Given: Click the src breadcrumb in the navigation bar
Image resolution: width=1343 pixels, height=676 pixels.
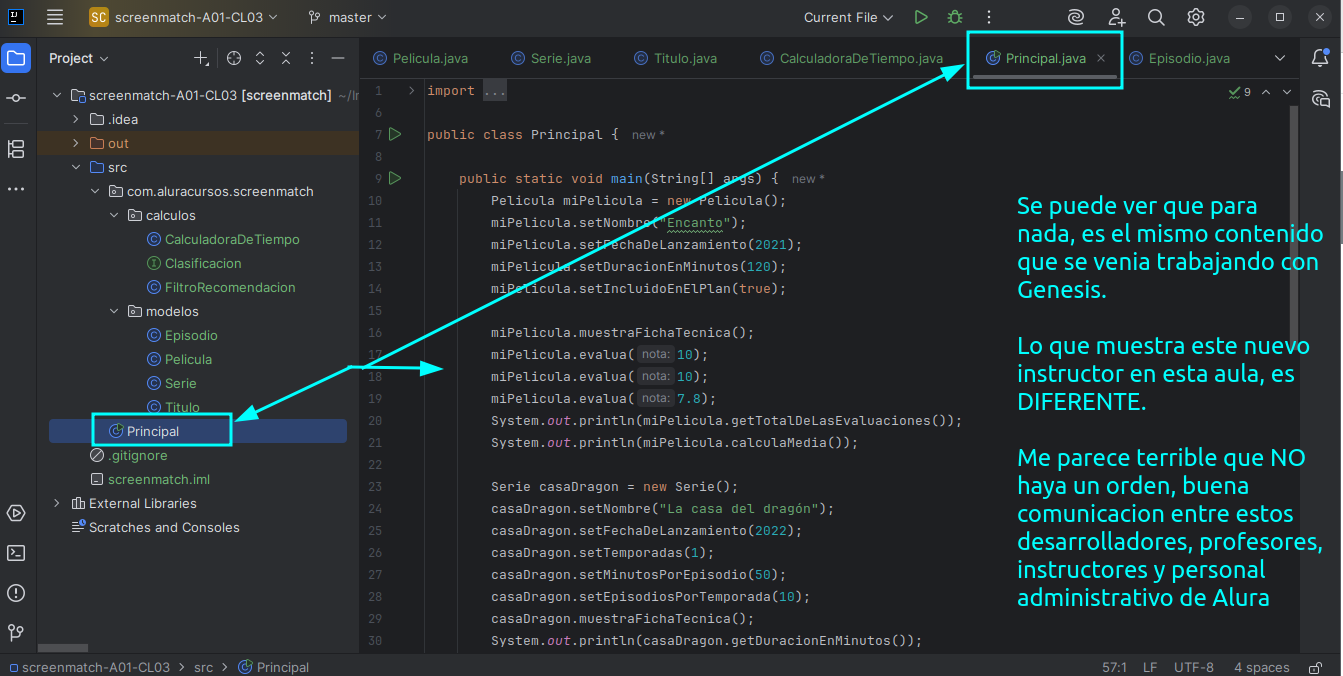Looking at the screenshot, I should [203, 667].
